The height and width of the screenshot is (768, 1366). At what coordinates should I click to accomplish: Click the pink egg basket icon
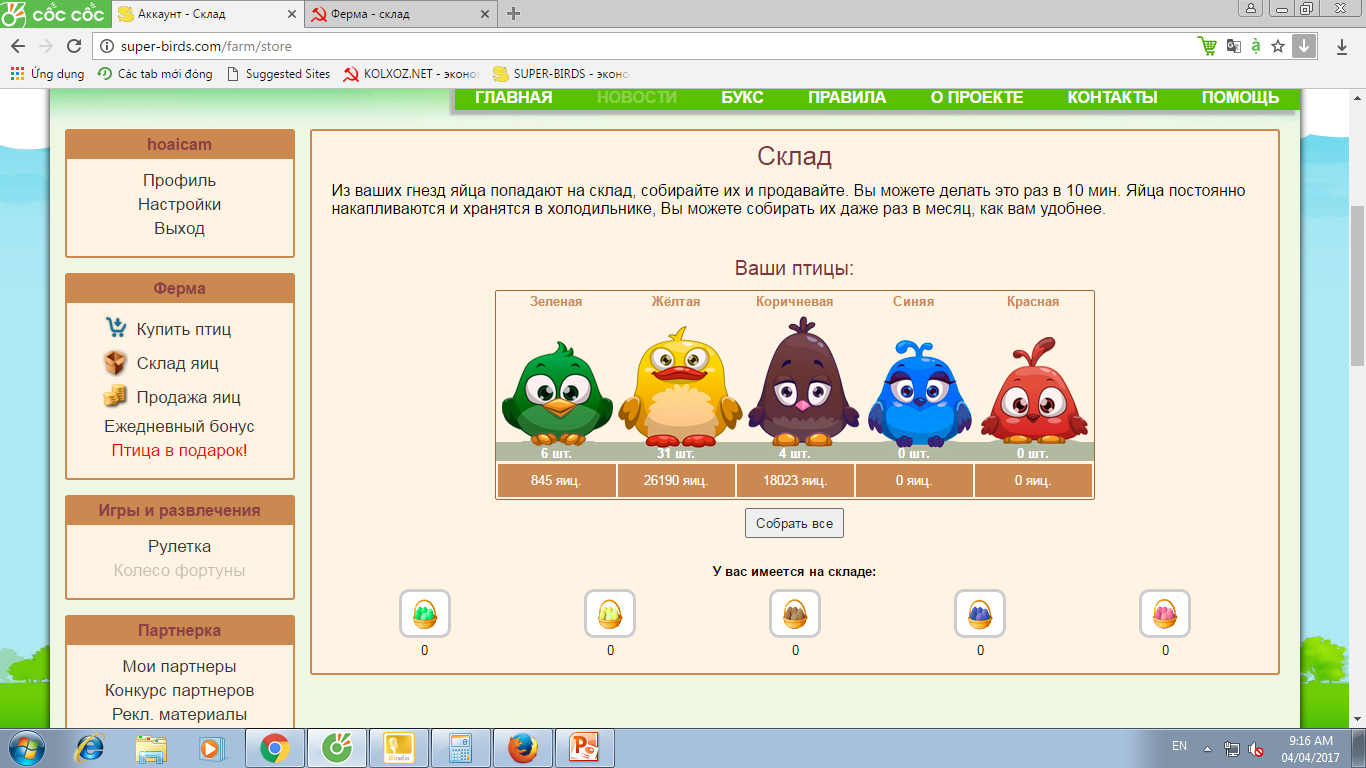tap(1165, 613)
